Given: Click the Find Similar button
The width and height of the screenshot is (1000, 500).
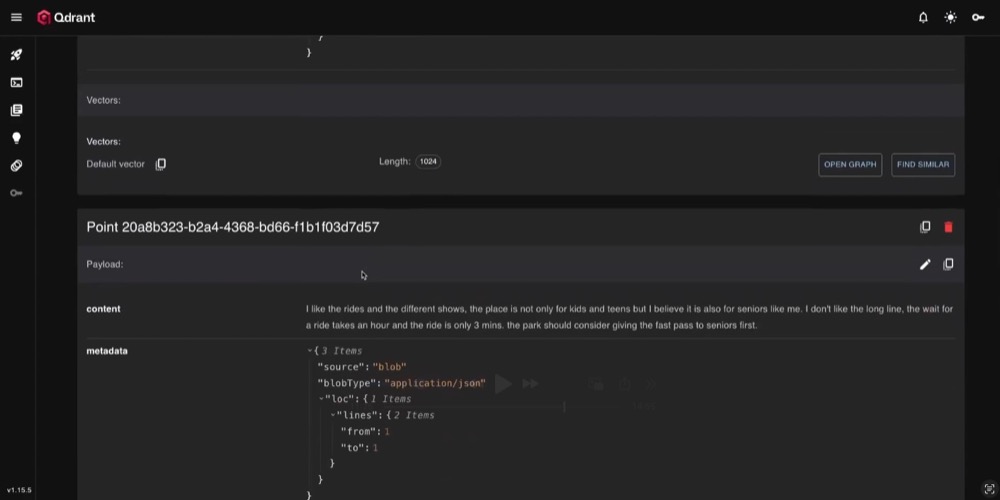Looking at the screenshot, I should (922, 165).
